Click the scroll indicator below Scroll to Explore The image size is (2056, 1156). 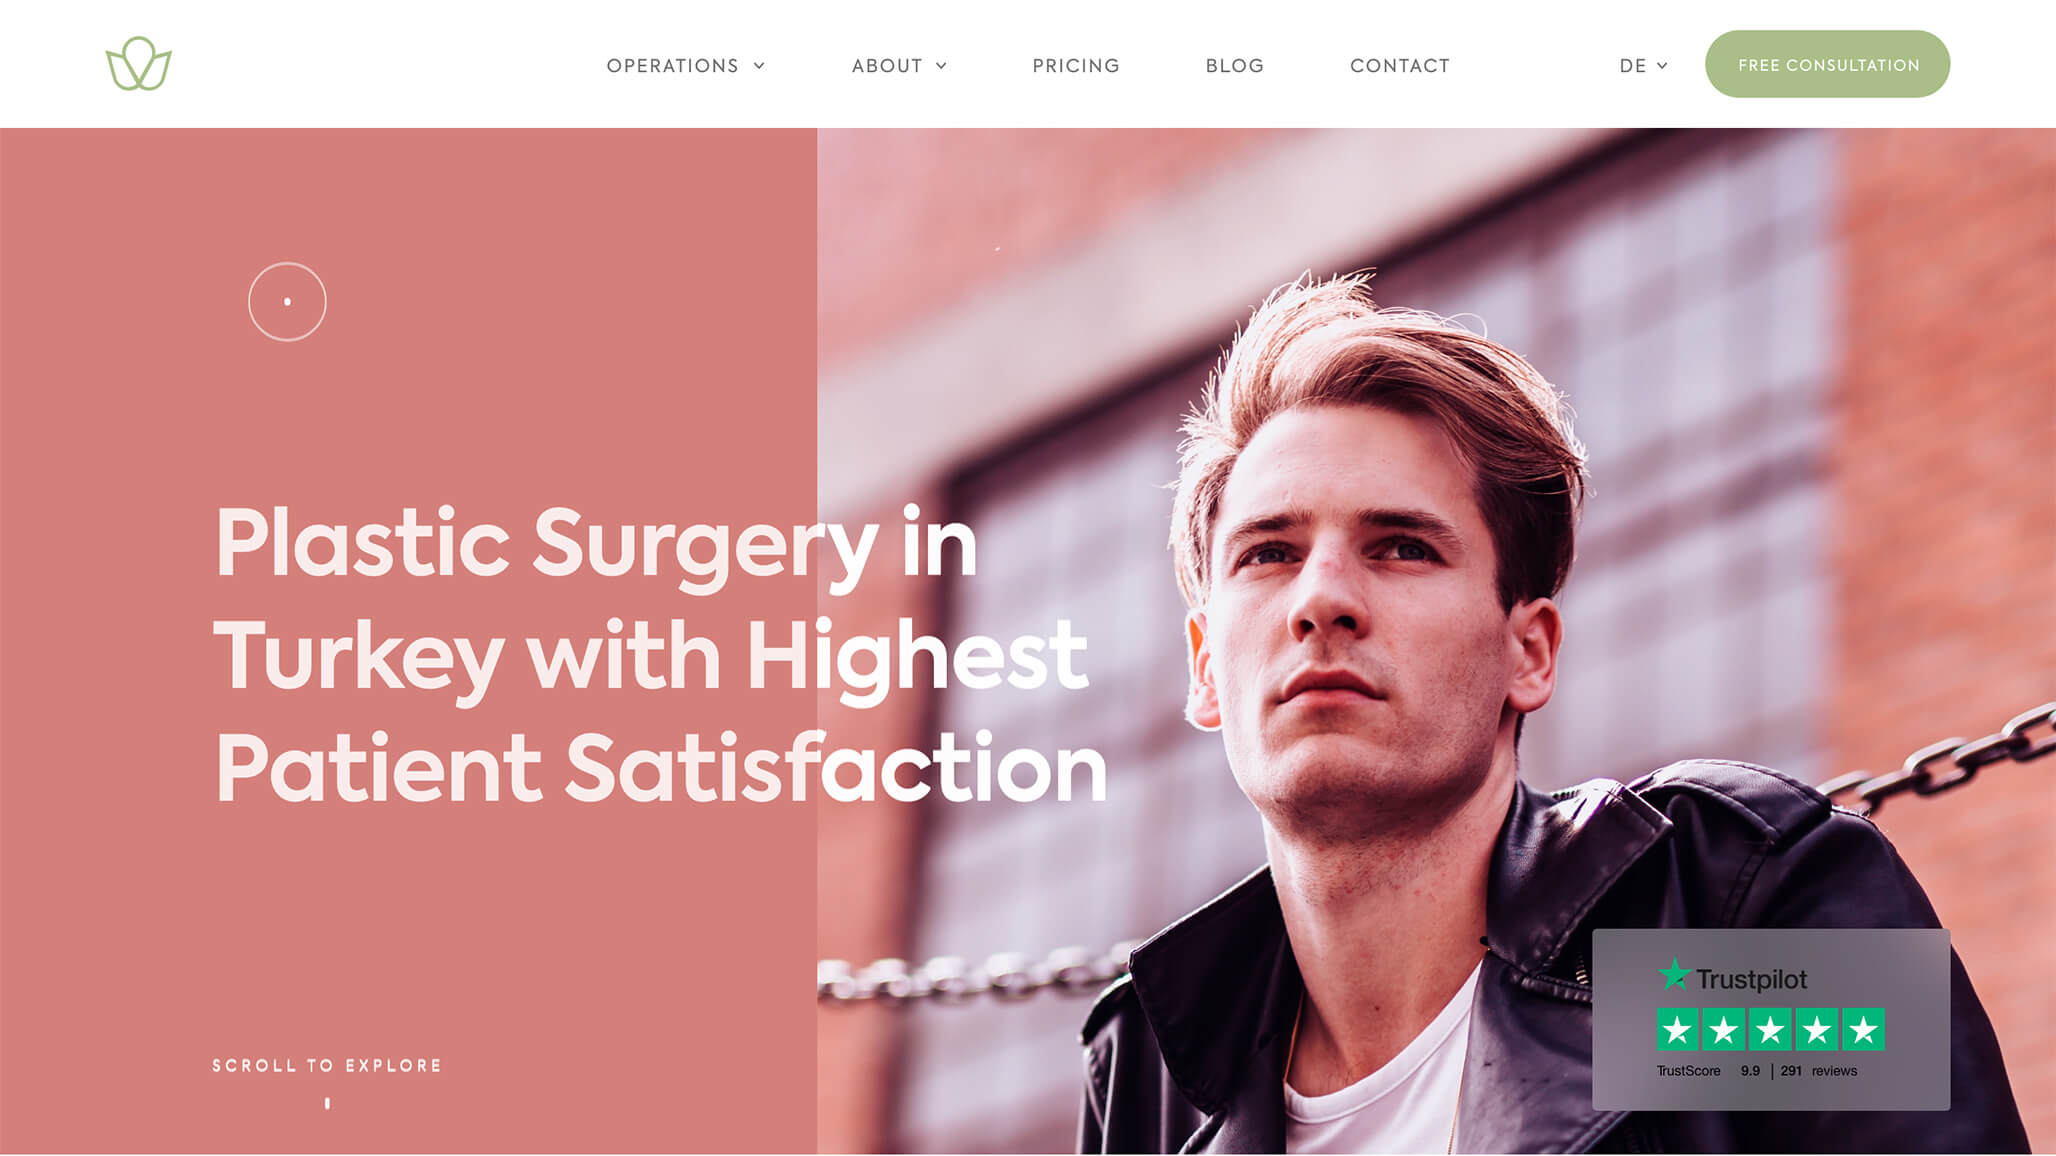click(327, 1103)
